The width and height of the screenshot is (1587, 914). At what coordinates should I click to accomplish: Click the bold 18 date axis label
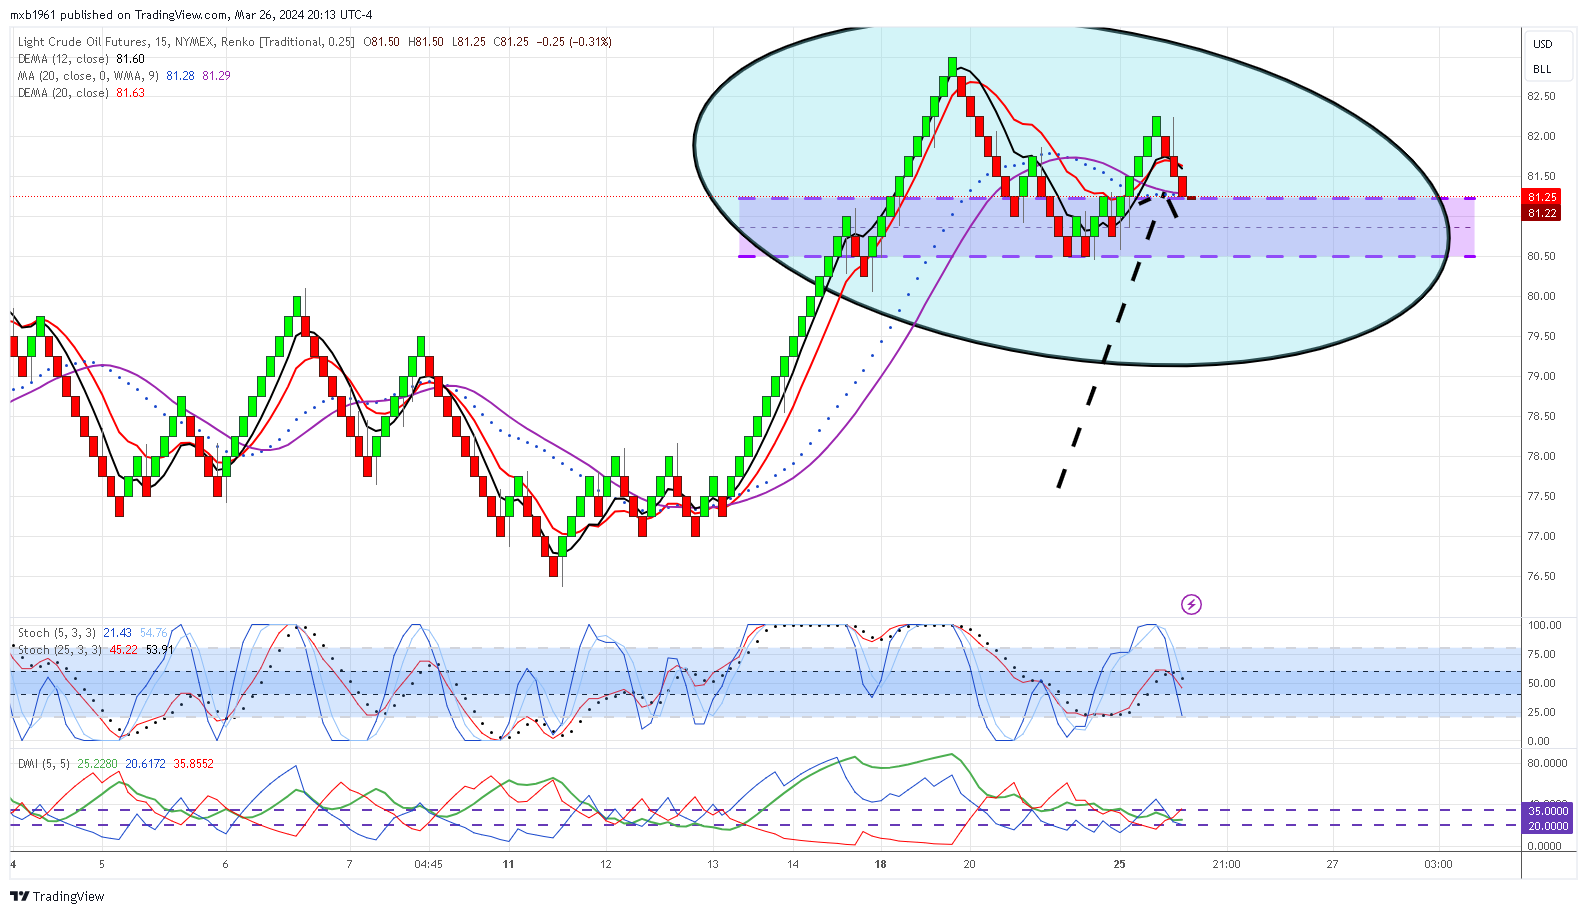coord(880,864)
